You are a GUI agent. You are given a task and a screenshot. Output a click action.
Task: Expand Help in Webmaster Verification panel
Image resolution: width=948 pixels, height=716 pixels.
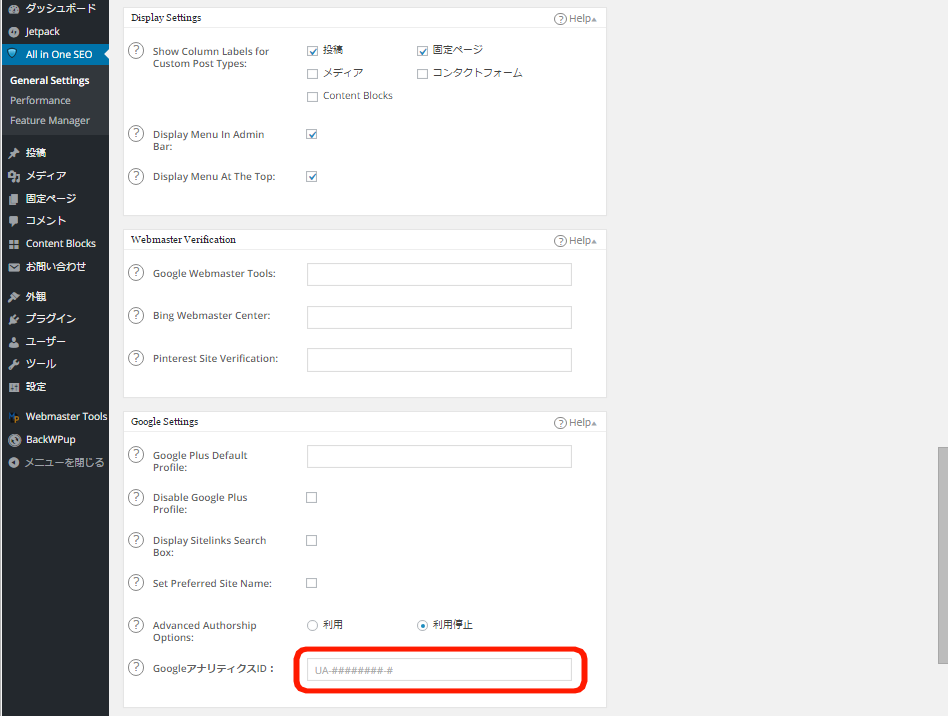coord(575,241)
